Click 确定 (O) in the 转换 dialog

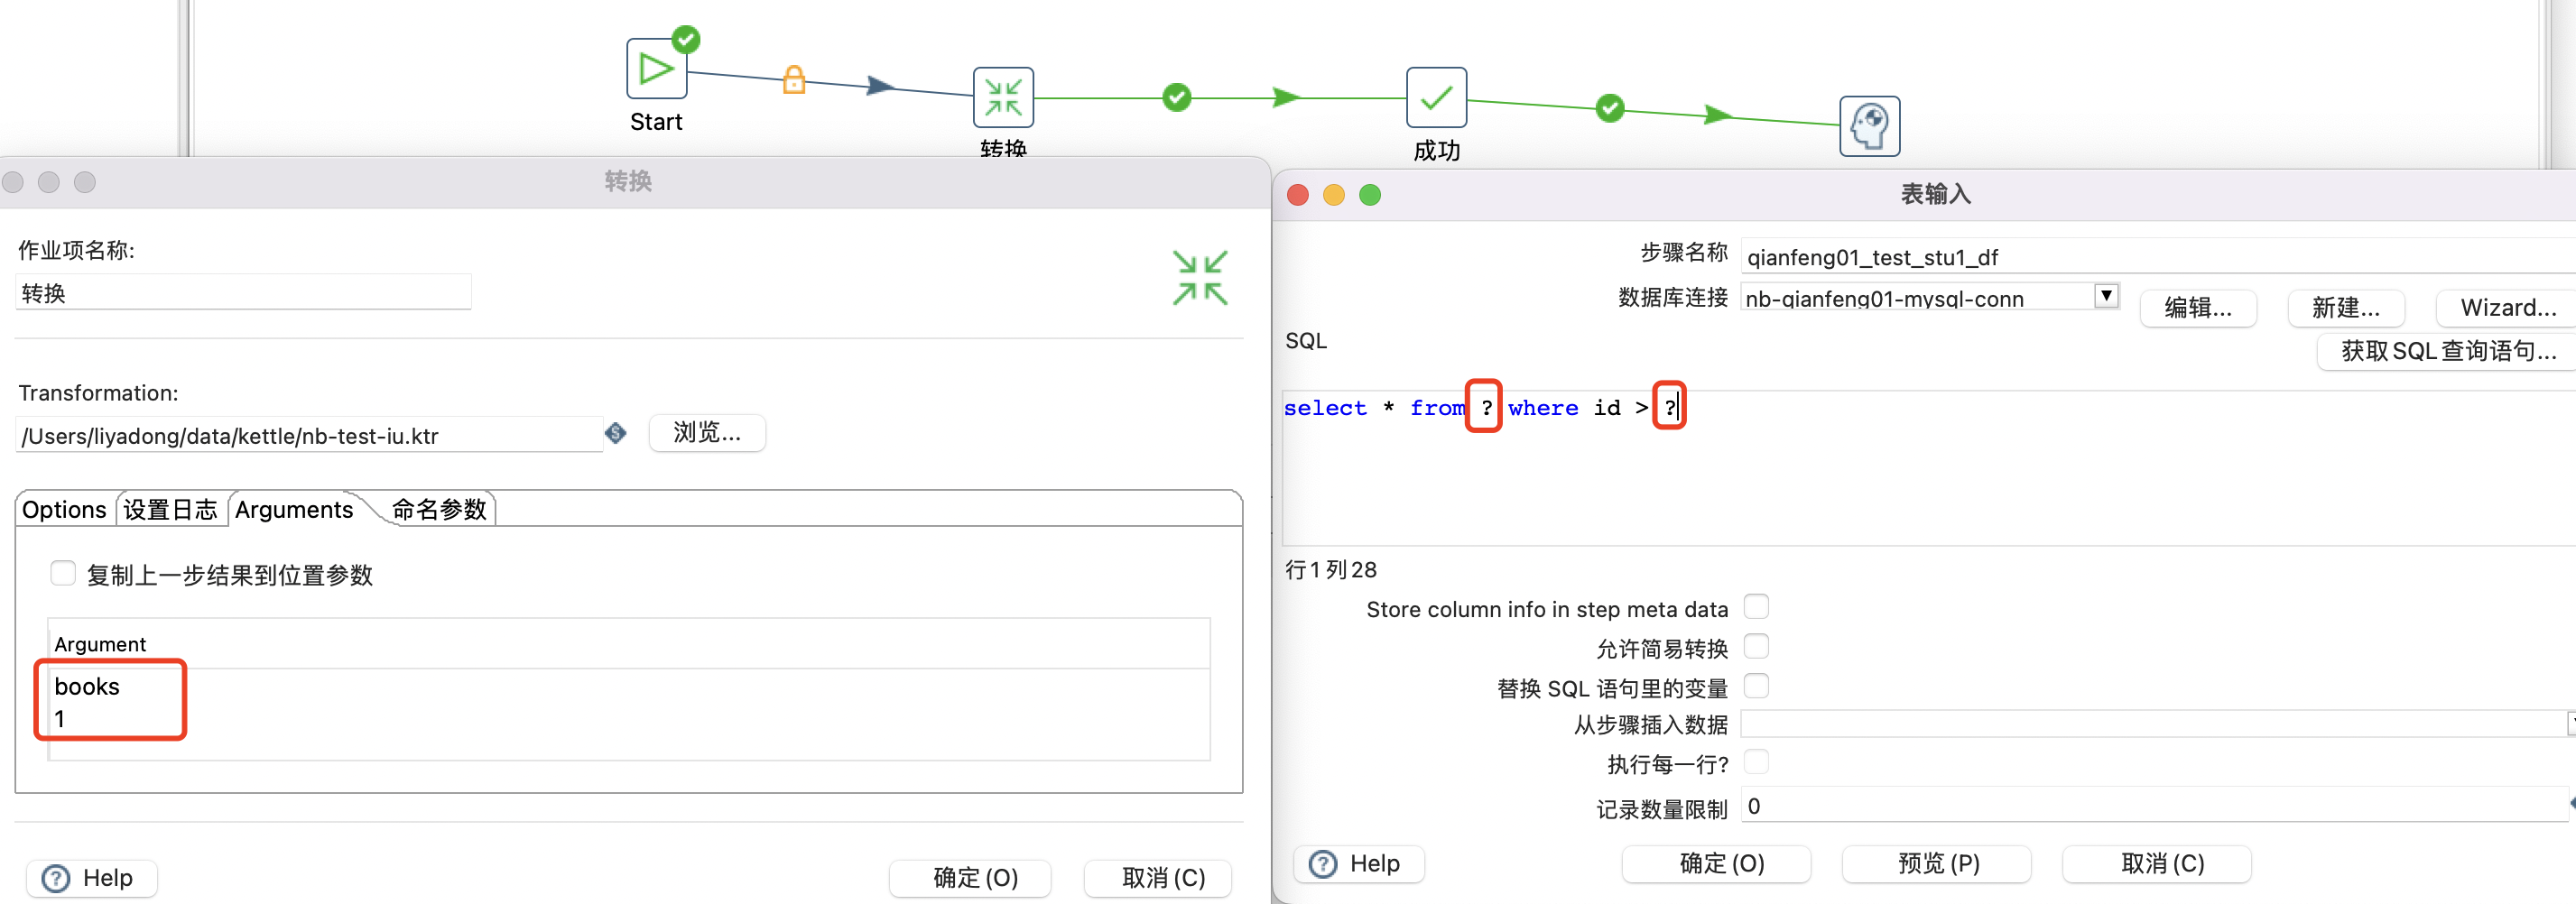970,878
